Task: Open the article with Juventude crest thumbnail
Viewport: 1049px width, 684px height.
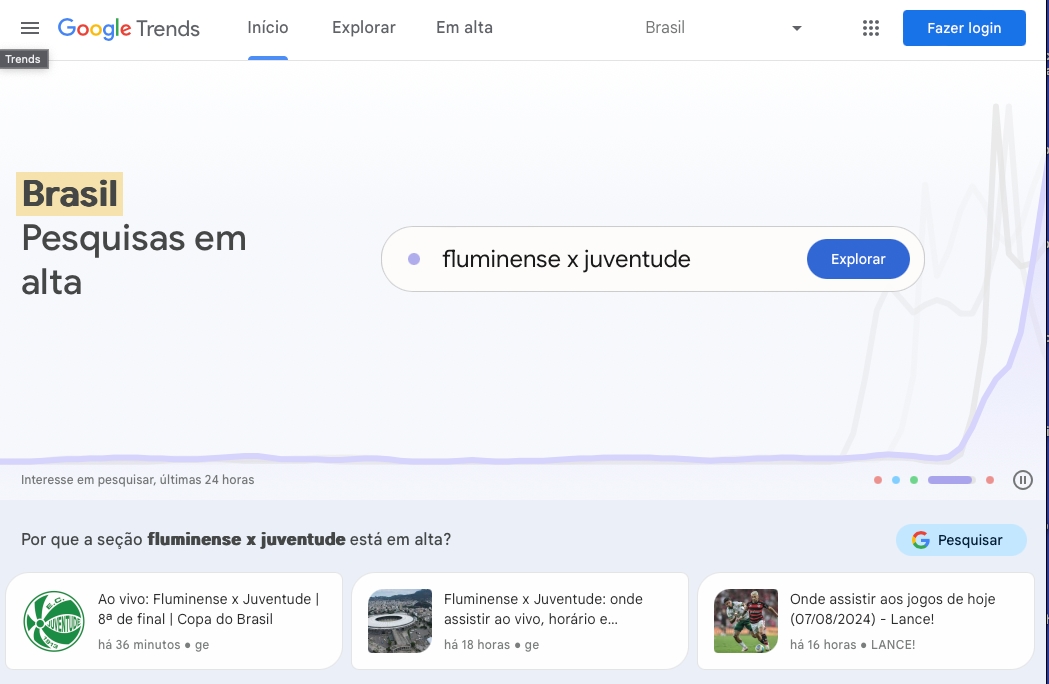Action: coord(174,621)
